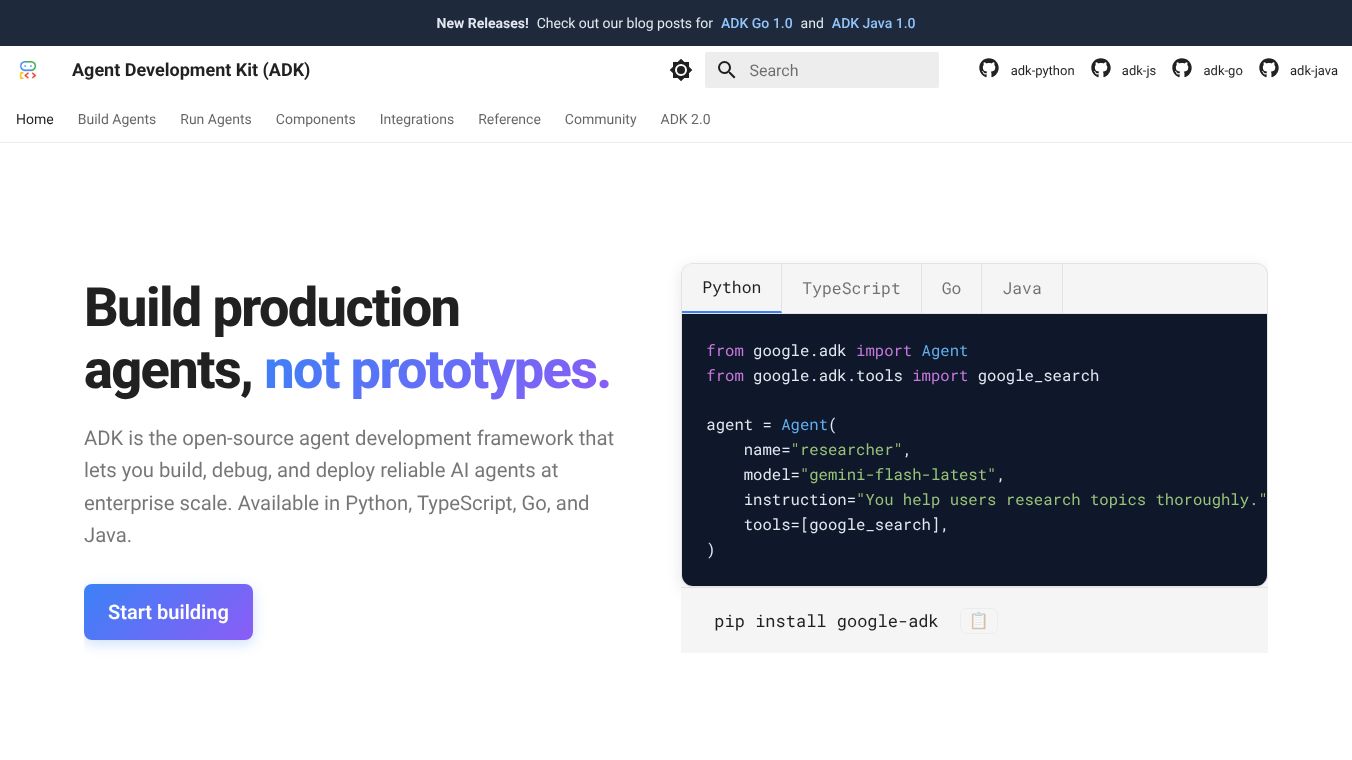Switch to the Go code tab
The height and width of the screenshot is (760, 1352).
click(951, 288)
